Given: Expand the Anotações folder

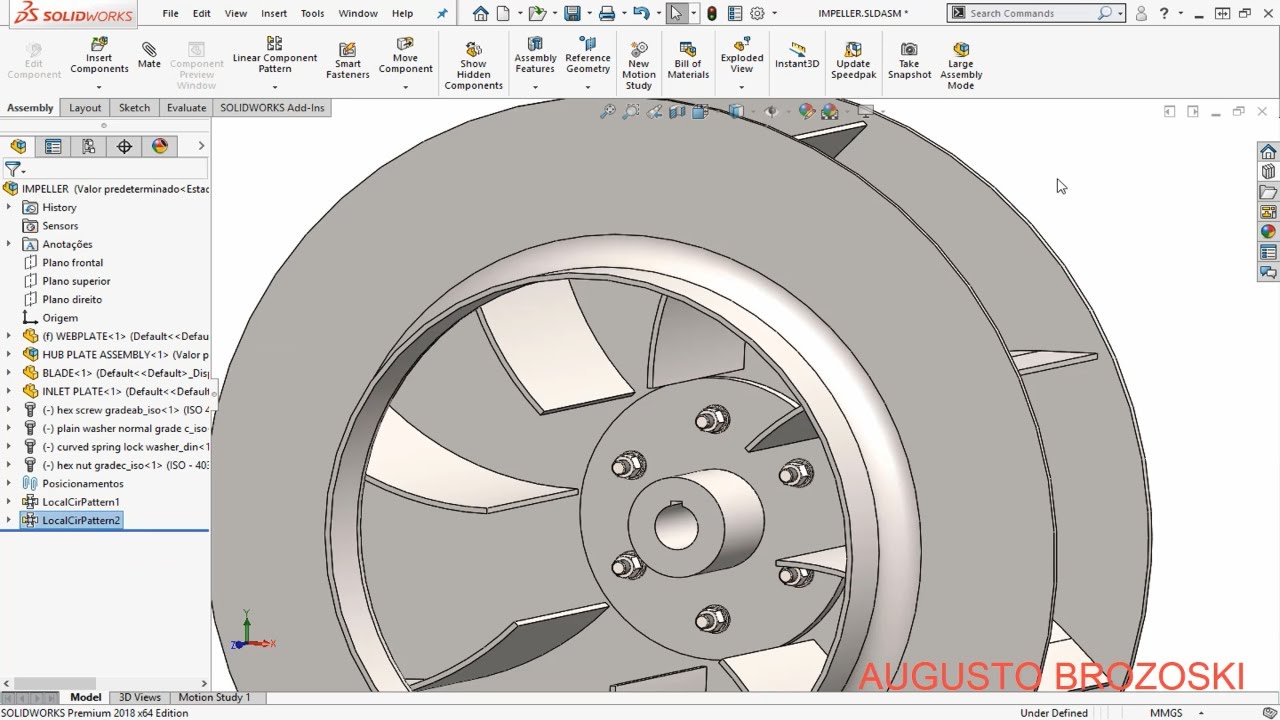Looking at the screenshot, I should (x=8, y=244).
